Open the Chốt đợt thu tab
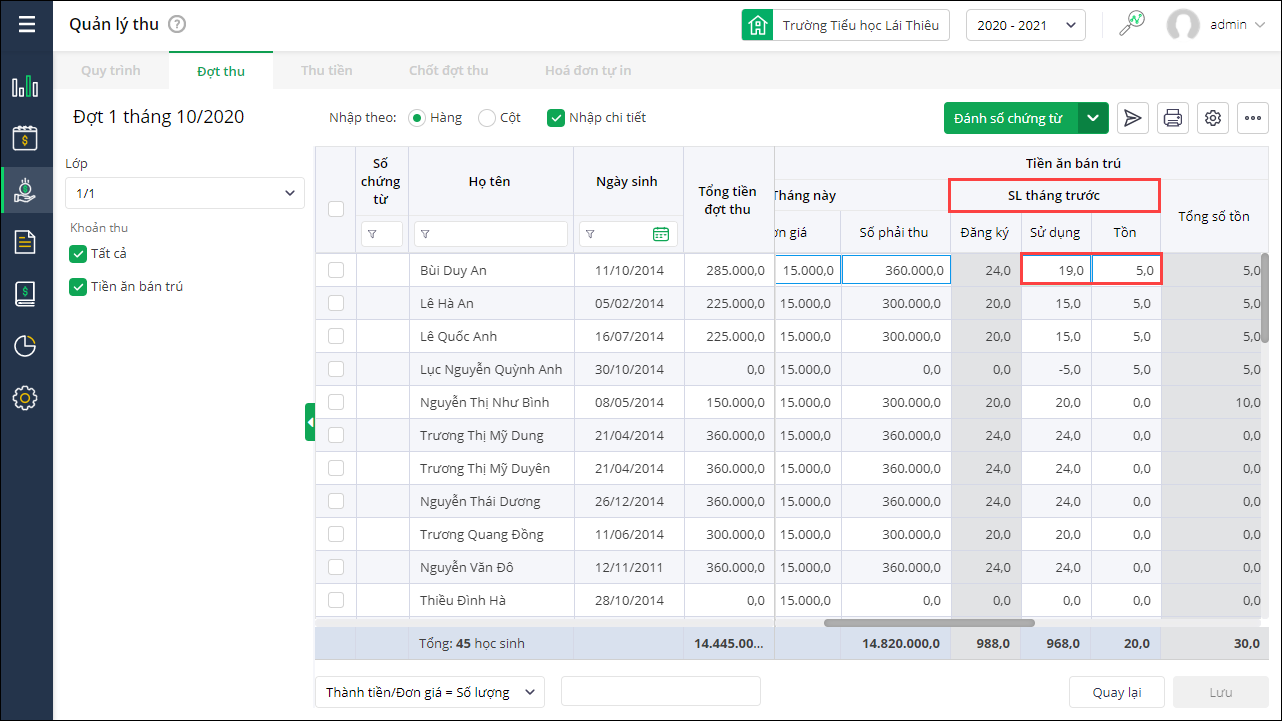Screen dimensions: 1282x721 click(x=448, y=71)
